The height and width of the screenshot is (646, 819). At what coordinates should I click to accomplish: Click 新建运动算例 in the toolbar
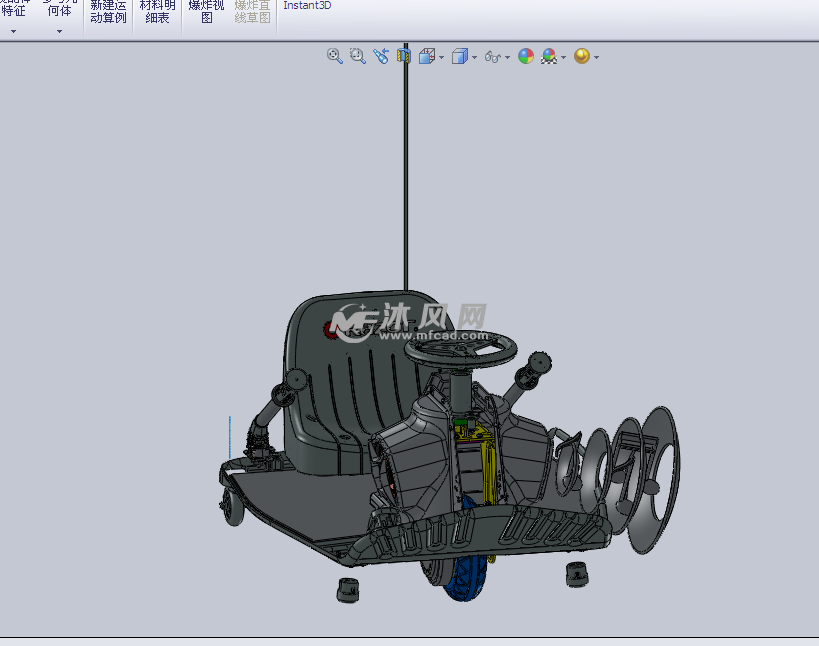pyautogui.click(x=108, y=11)
